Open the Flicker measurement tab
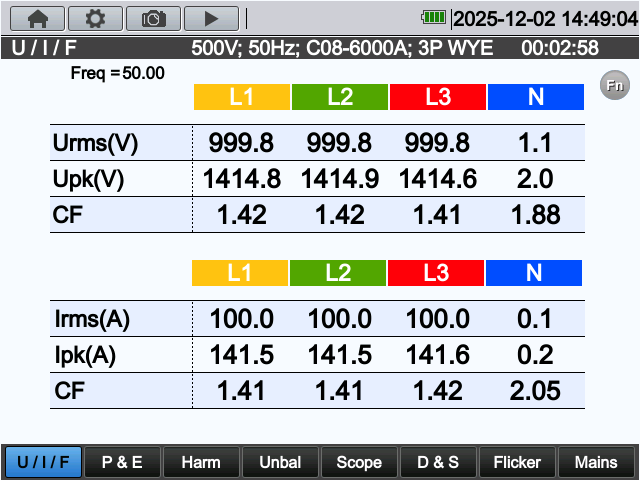The height and width of the screenshot is (480, 640). click(517, 462)
